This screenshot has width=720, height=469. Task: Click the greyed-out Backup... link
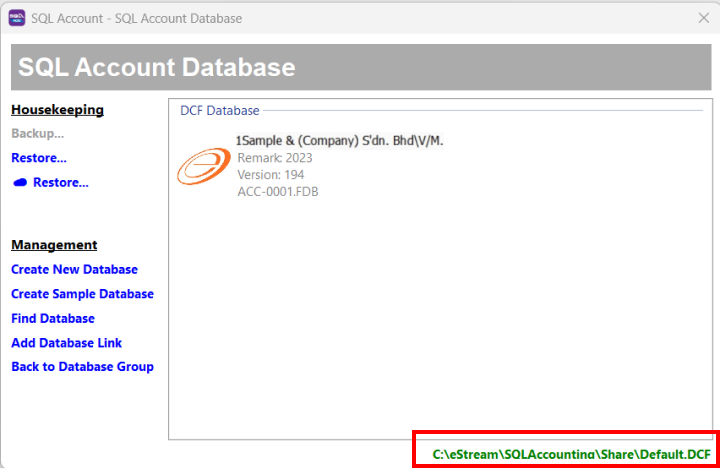click(x=37, y=133)
